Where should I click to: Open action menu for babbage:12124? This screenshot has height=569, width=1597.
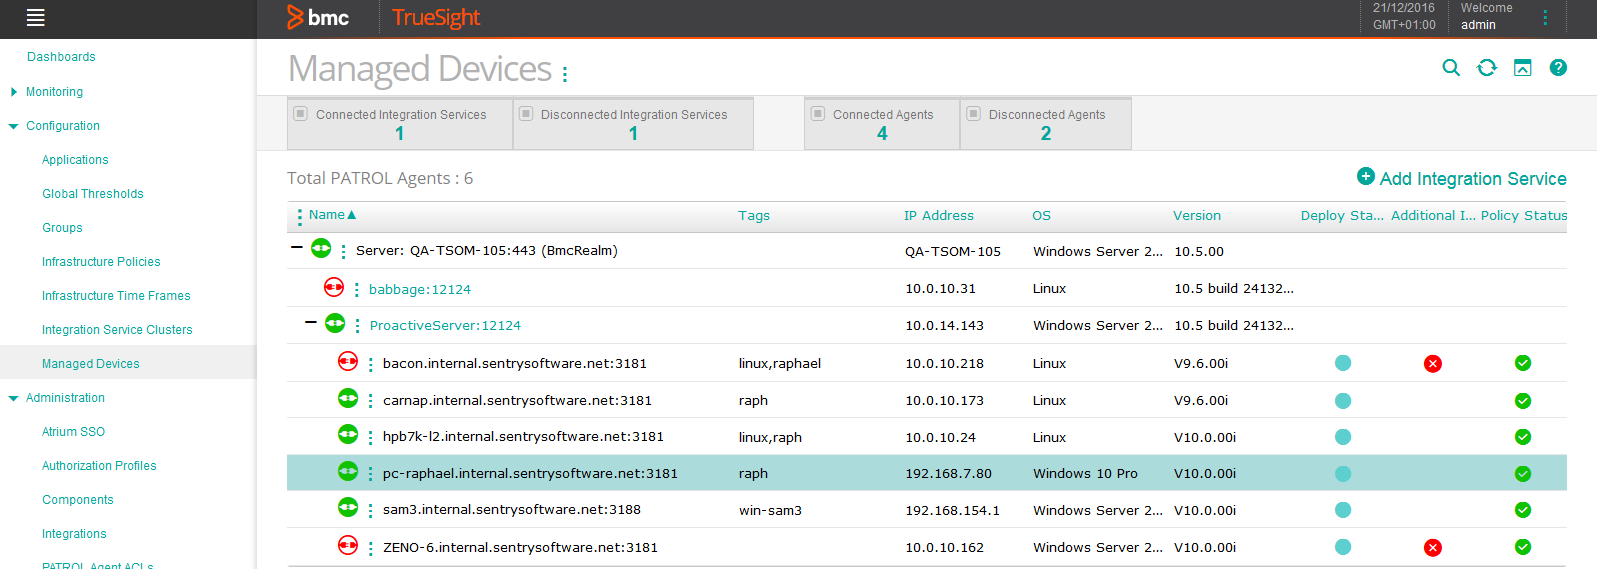[x=356, y=290]
